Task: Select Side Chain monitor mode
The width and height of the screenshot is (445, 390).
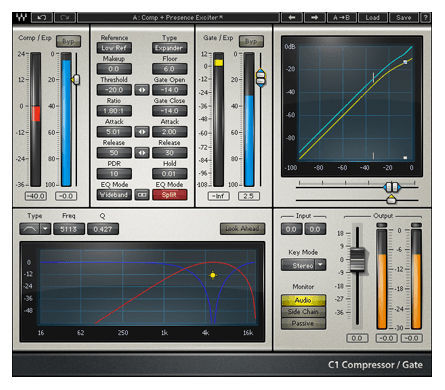Action: pos(303,312)
